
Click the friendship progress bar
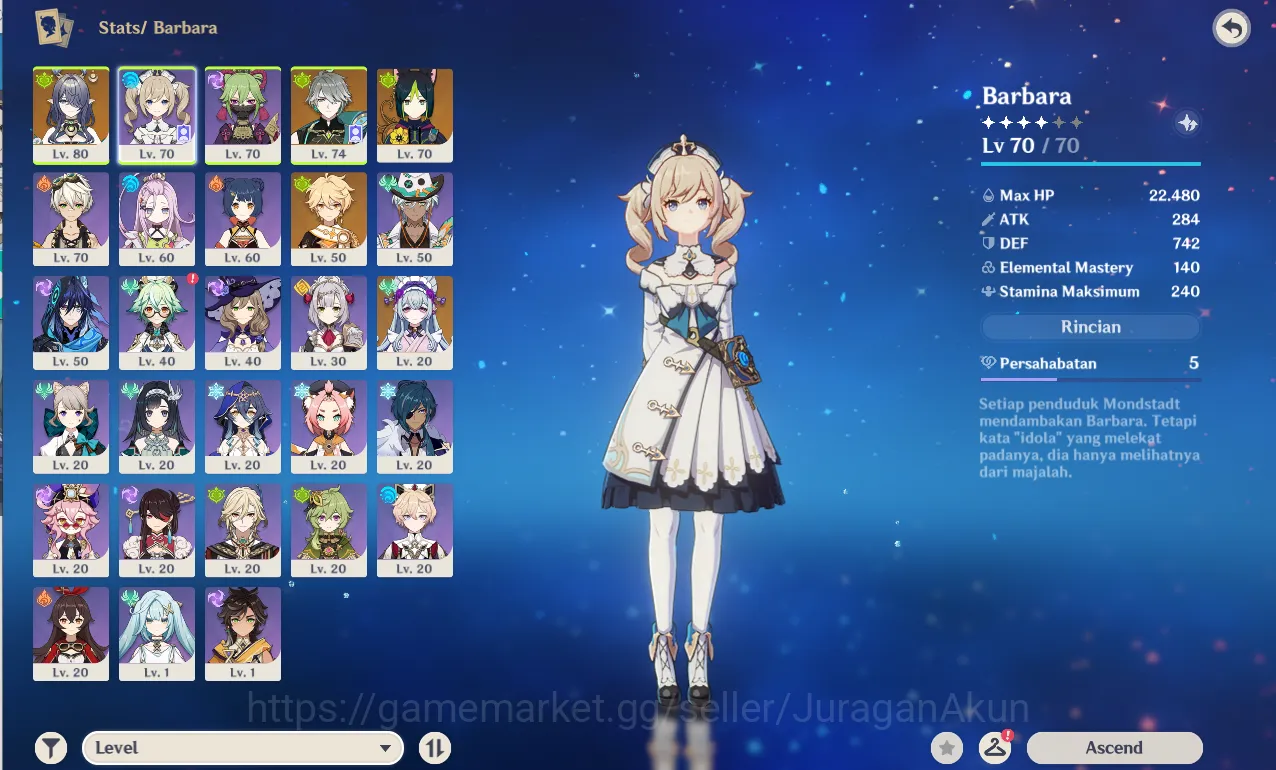pos(1091,379)
